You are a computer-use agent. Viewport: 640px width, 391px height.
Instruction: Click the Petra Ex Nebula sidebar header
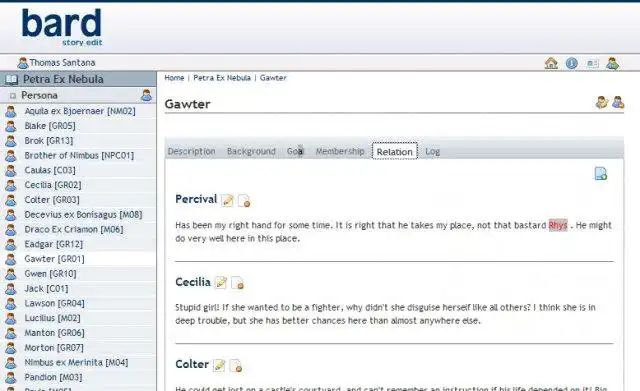tap(78, 79)
